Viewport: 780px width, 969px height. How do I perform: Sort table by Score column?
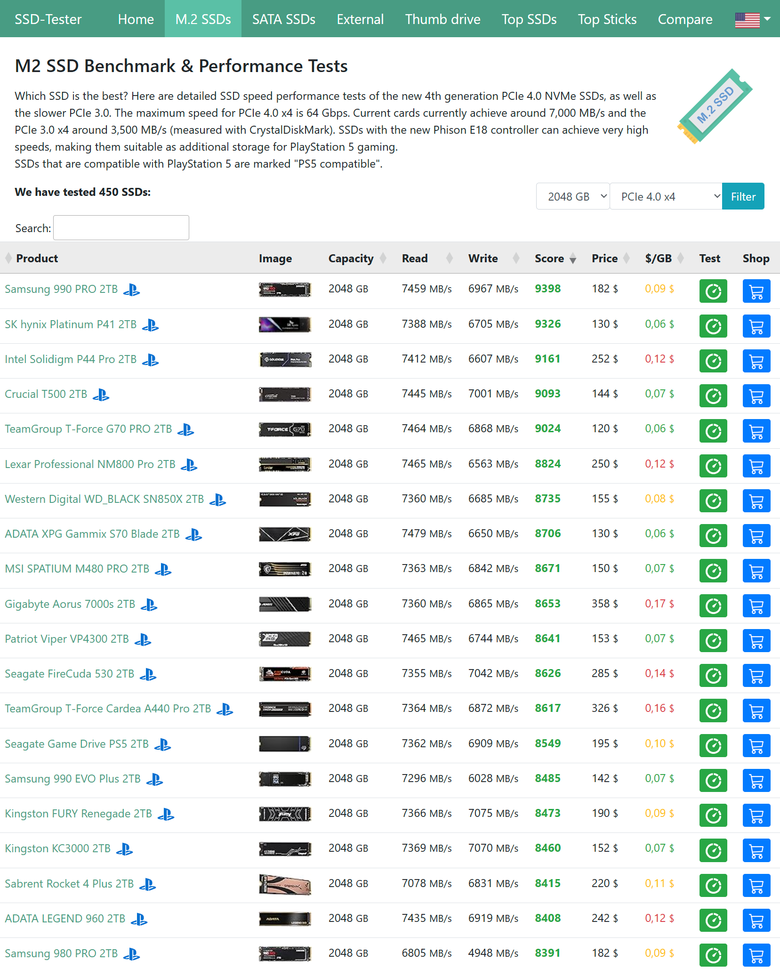(x=554, y=258)
